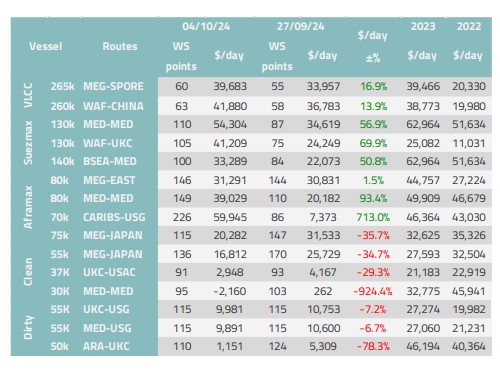Click the ARA-UKC route label

[x=106, y=346]
